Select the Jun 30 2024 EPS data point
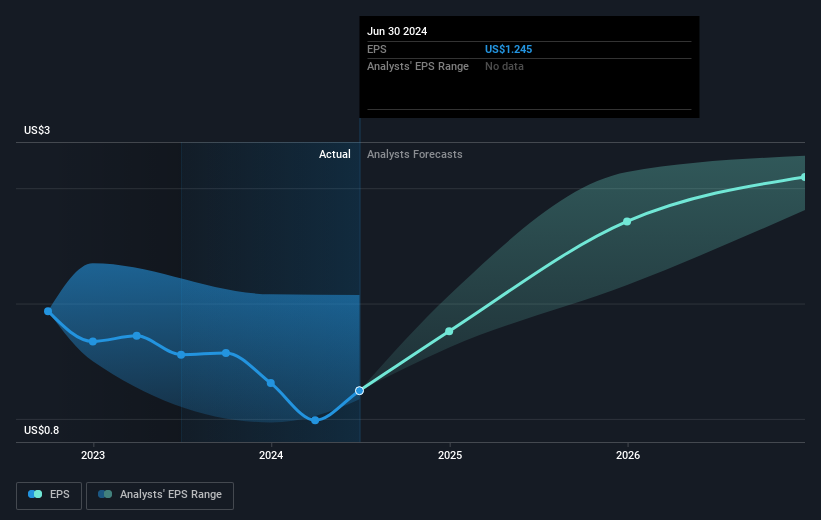 359,391
